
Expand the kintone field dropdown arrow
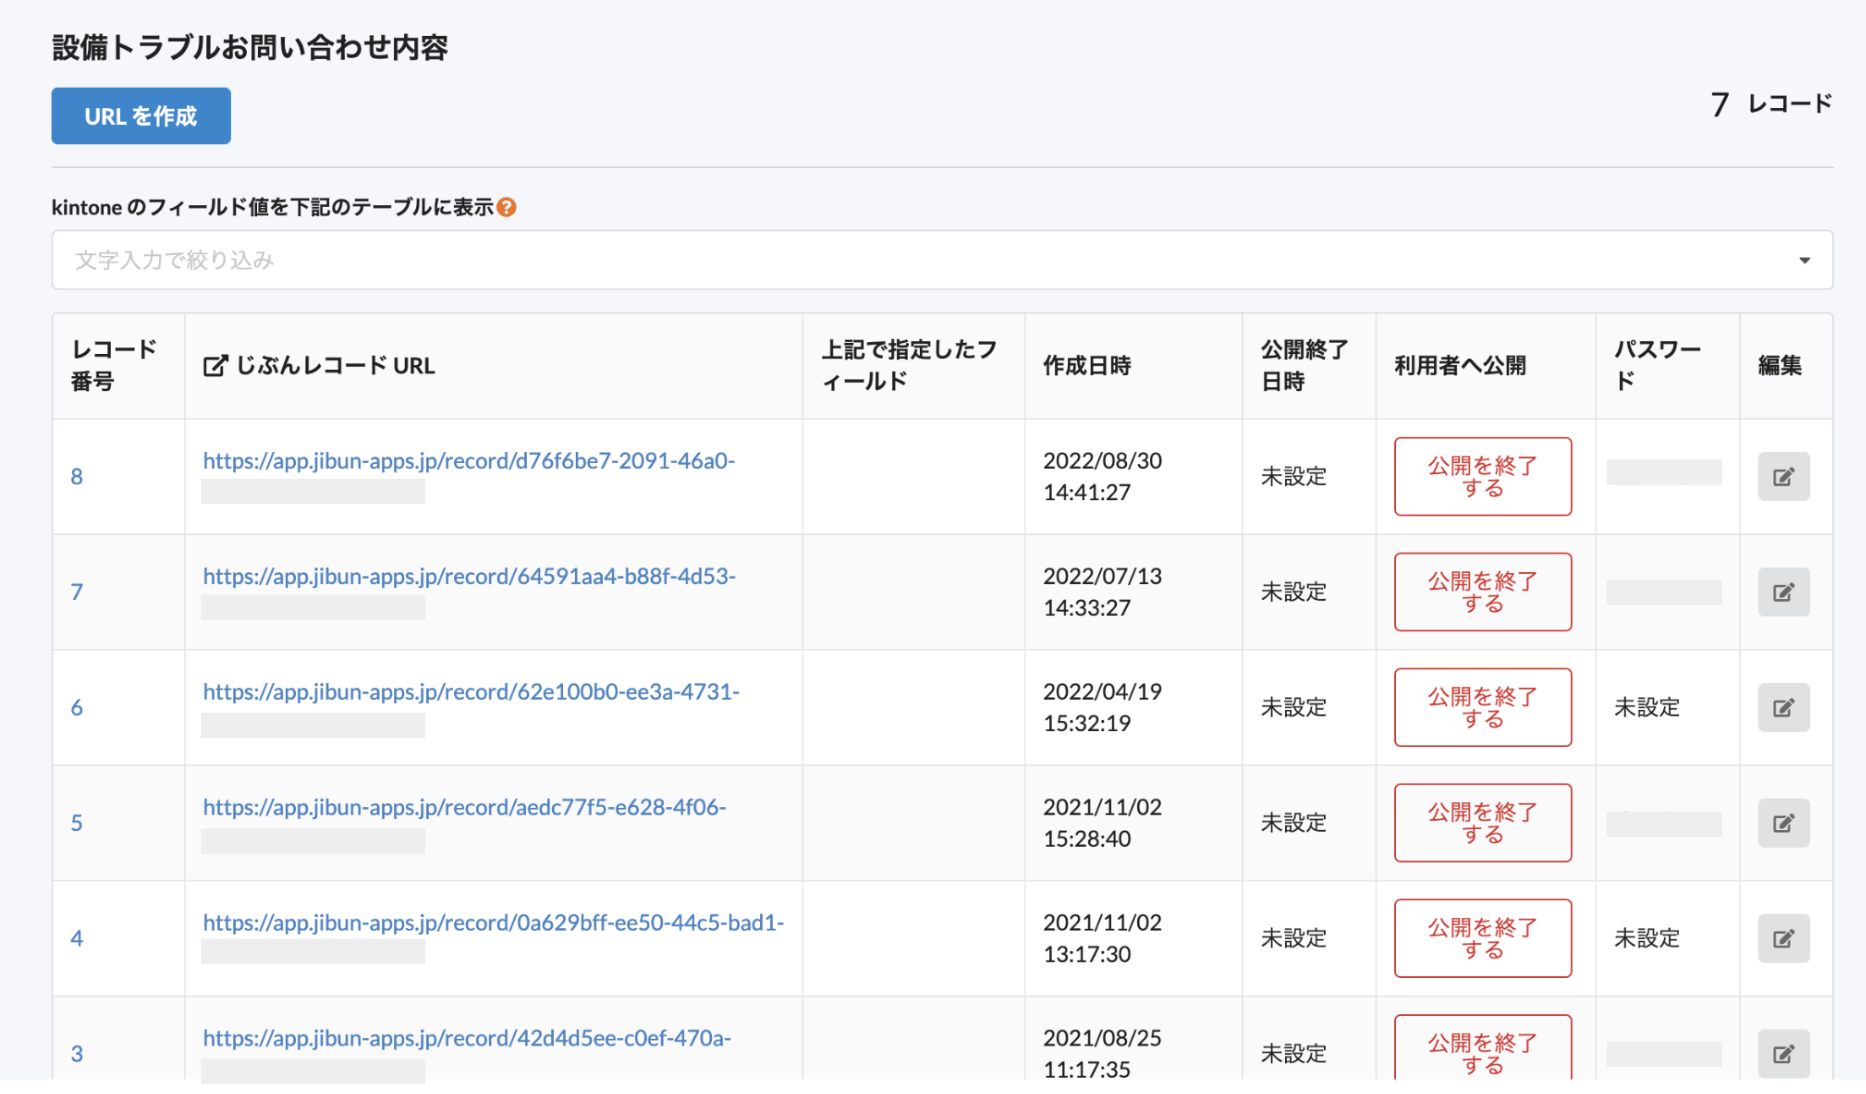pyautogui.click(x=1804, y=261)
